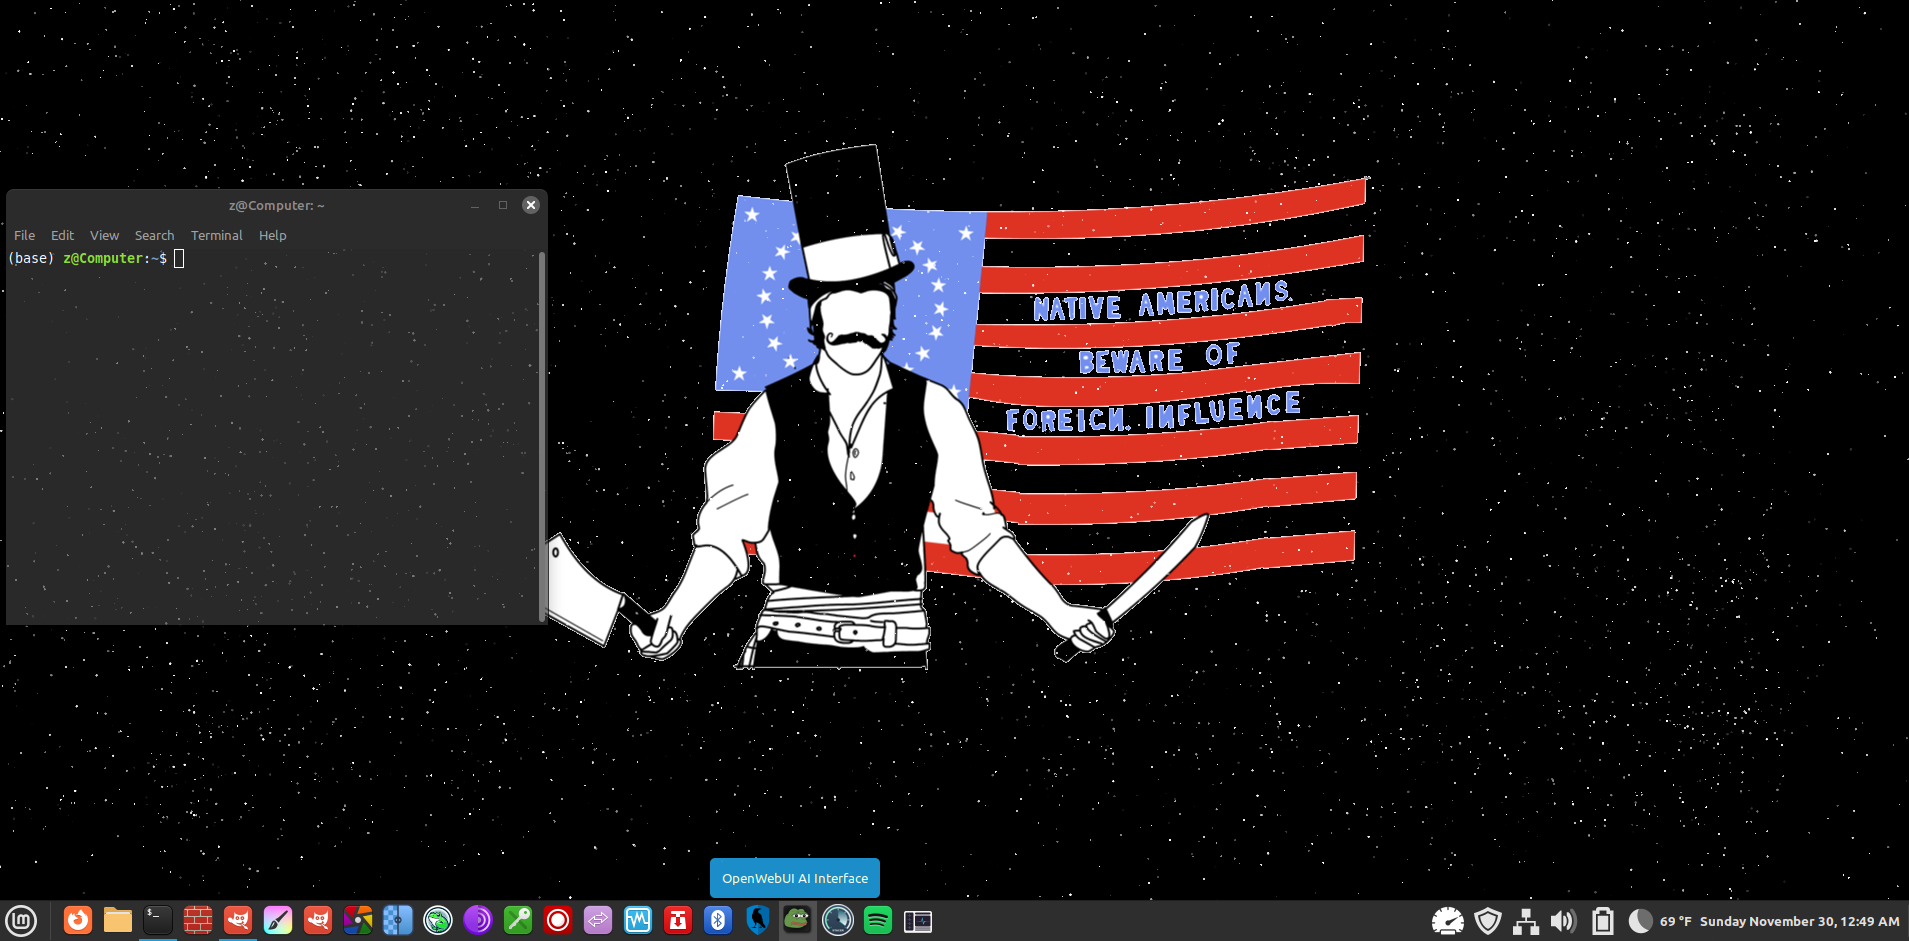Open the green frog globe app icon
The image size is (1909, 941).
[x=438, y=920]
